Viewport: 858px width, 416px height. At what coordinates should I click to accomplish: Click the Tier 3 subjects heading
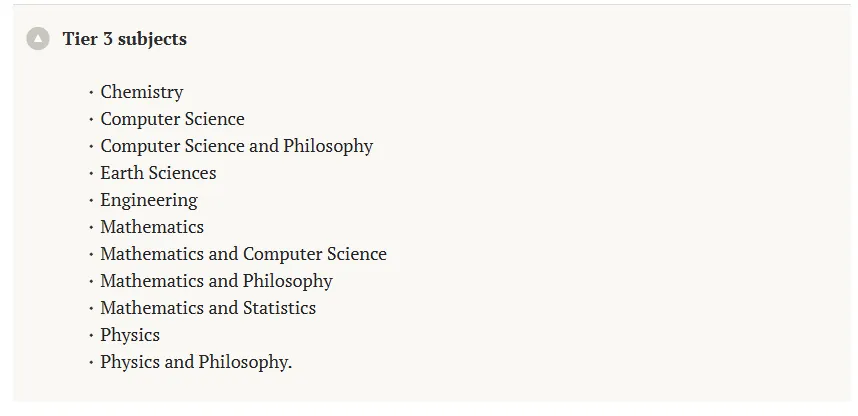pos(124,39)
